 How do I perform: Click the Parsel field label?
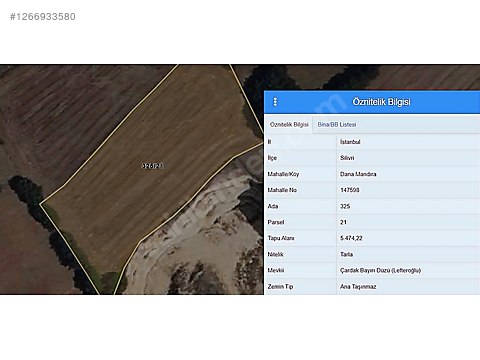[x=276, y=222]
